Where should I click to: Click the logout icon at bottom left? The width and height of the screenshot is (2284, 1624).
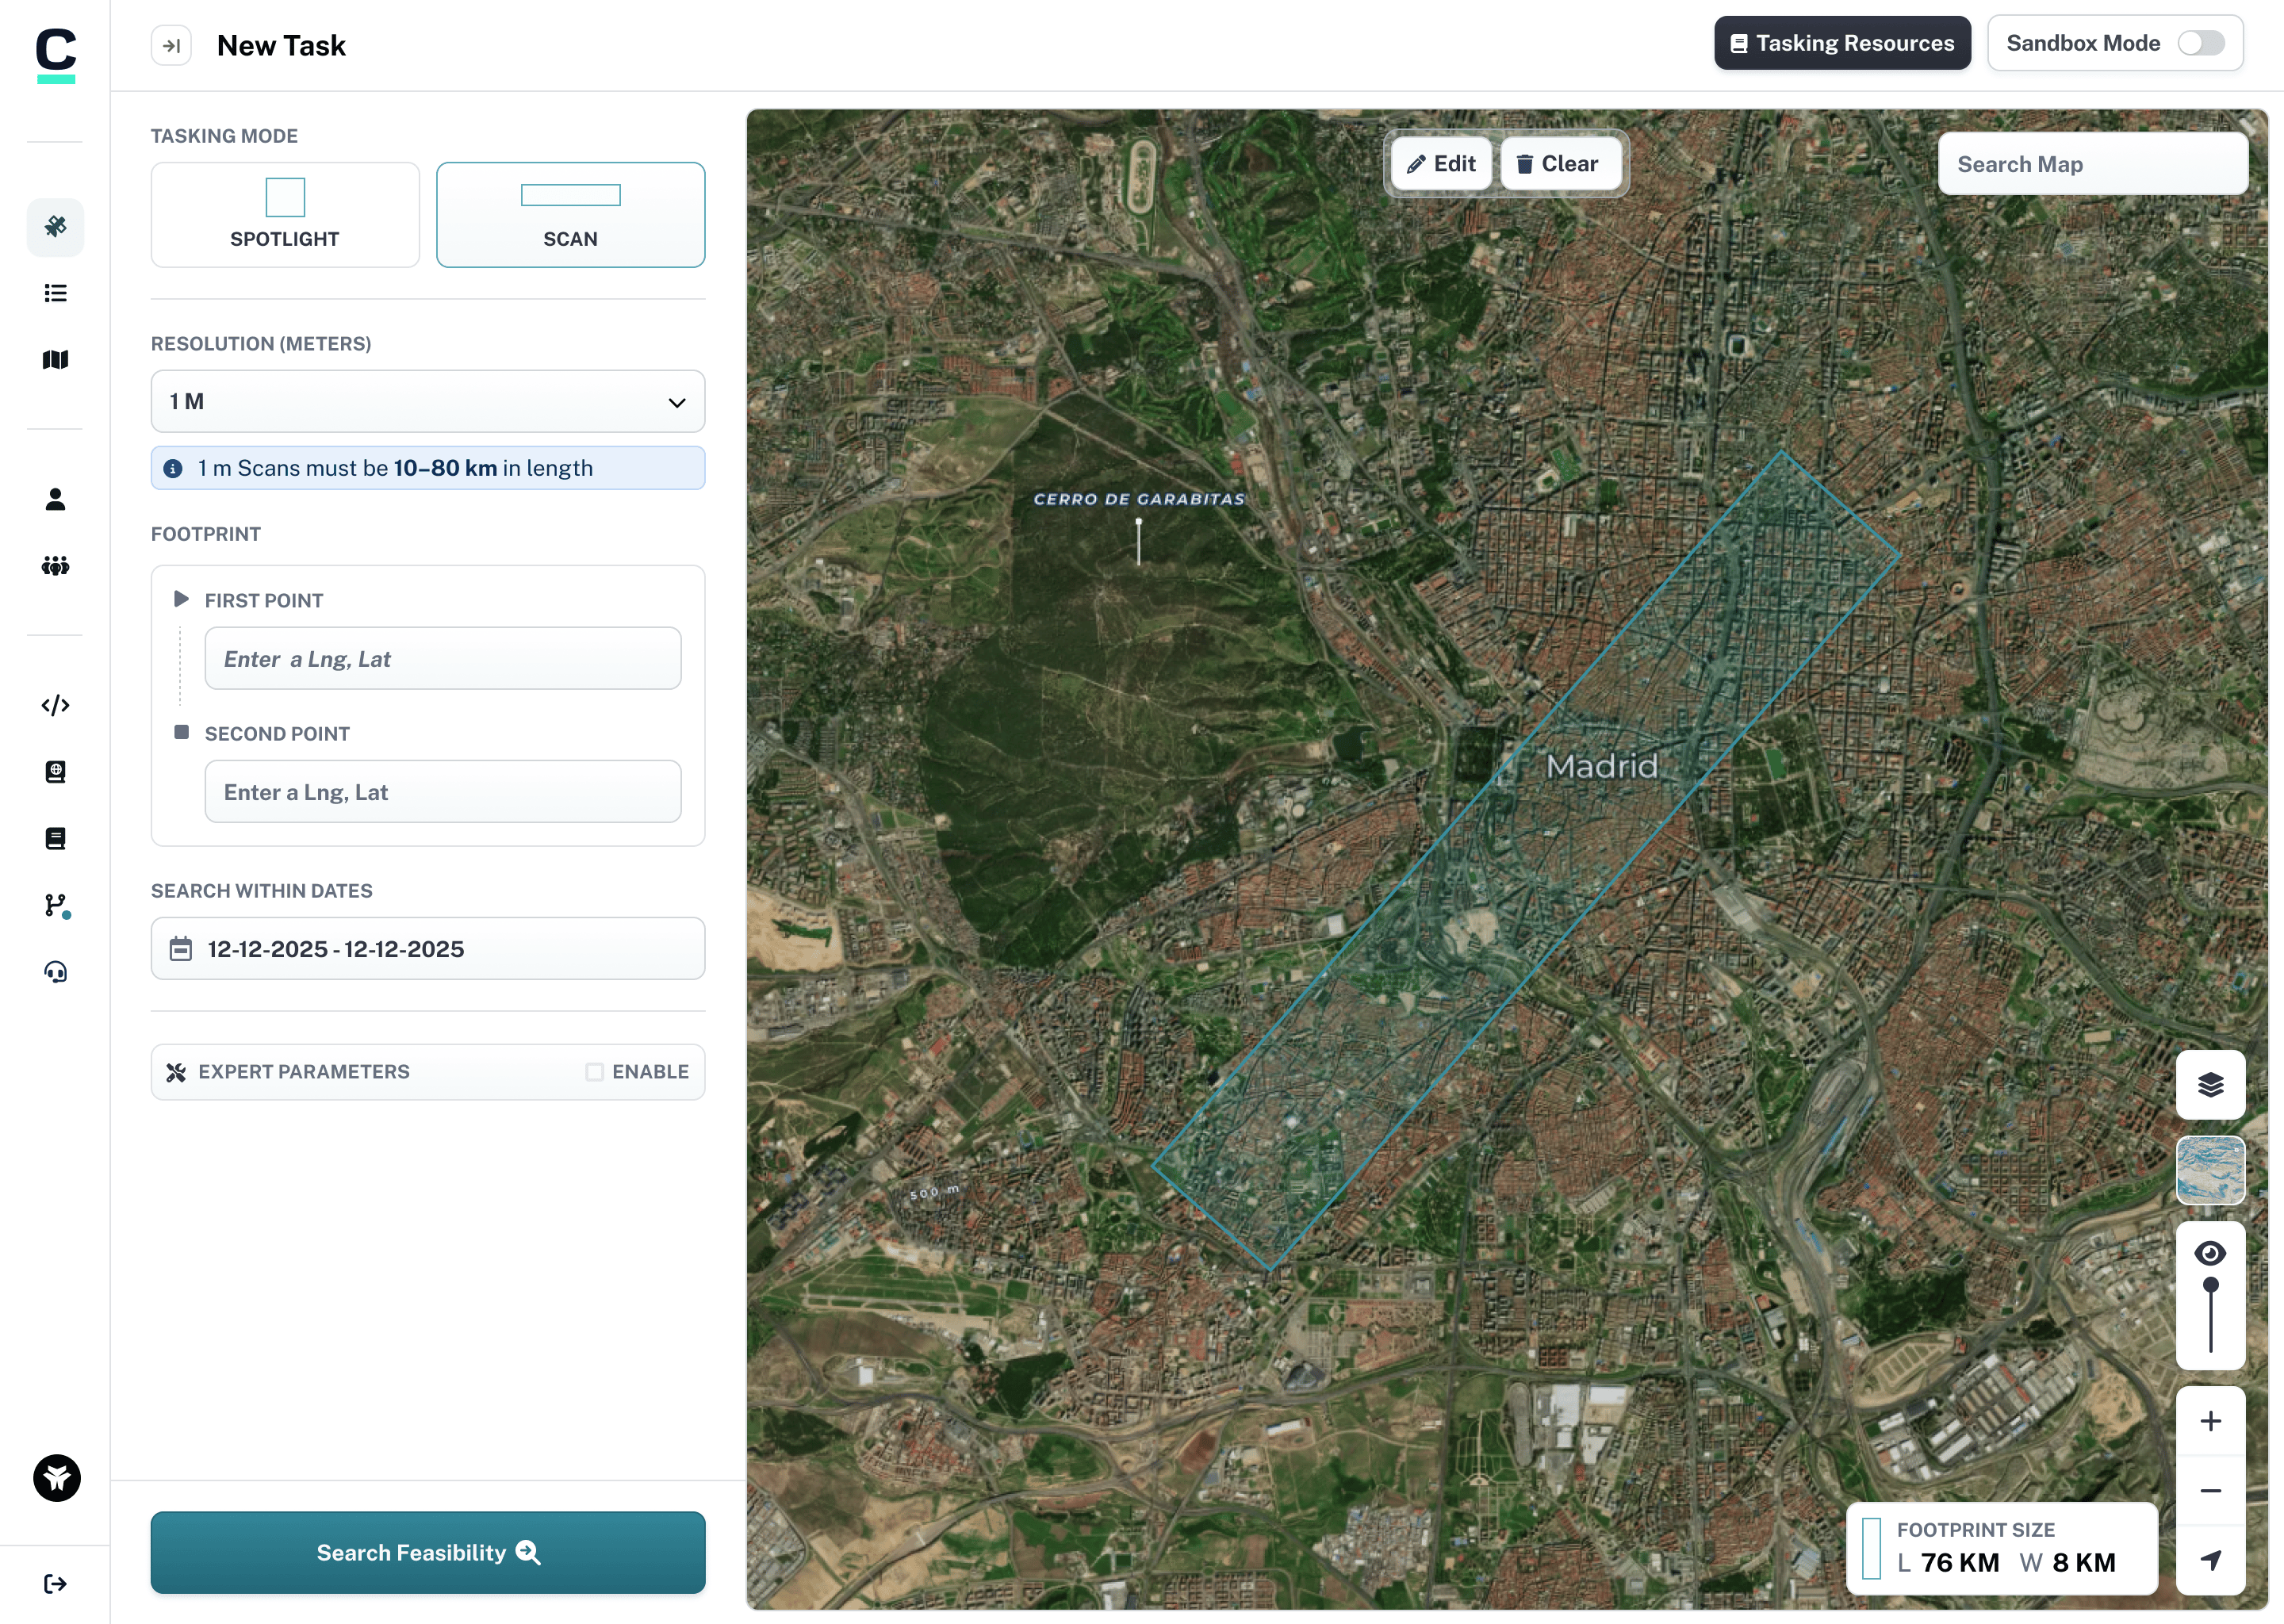click(x=55, y=1584)
